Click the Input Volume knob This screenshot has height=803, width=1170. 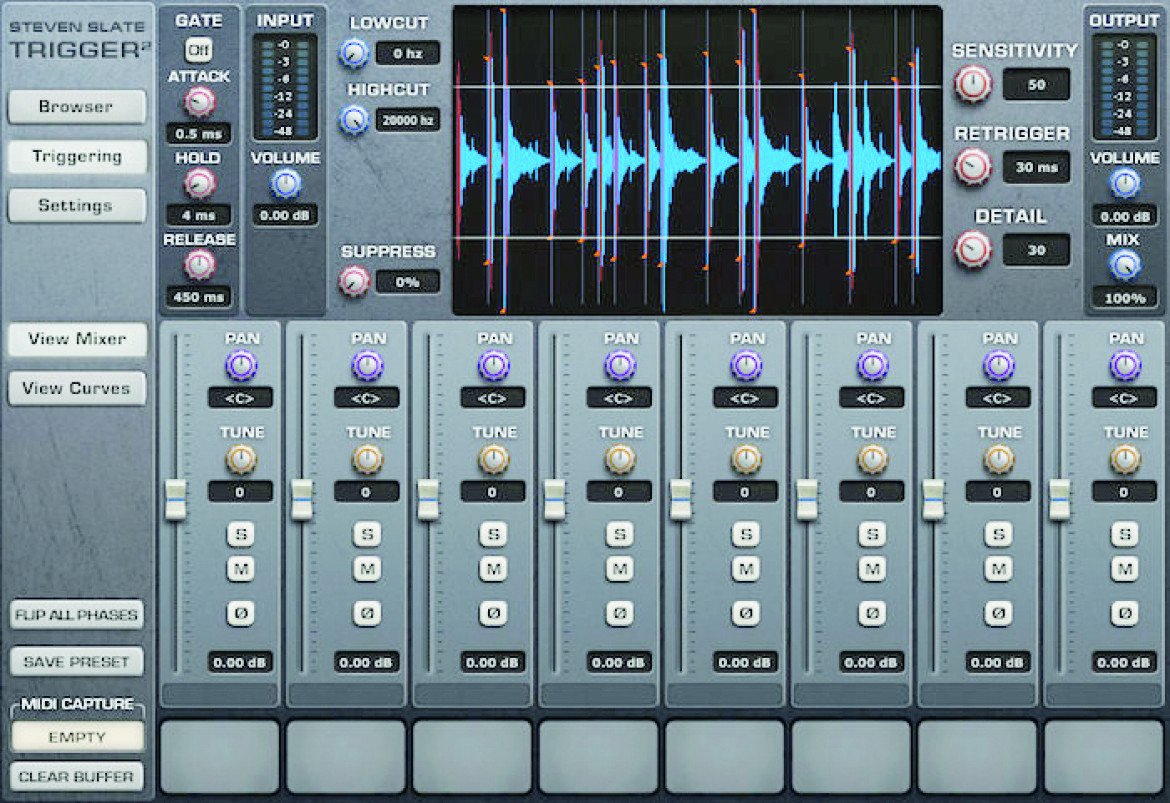tap(285, 184)
